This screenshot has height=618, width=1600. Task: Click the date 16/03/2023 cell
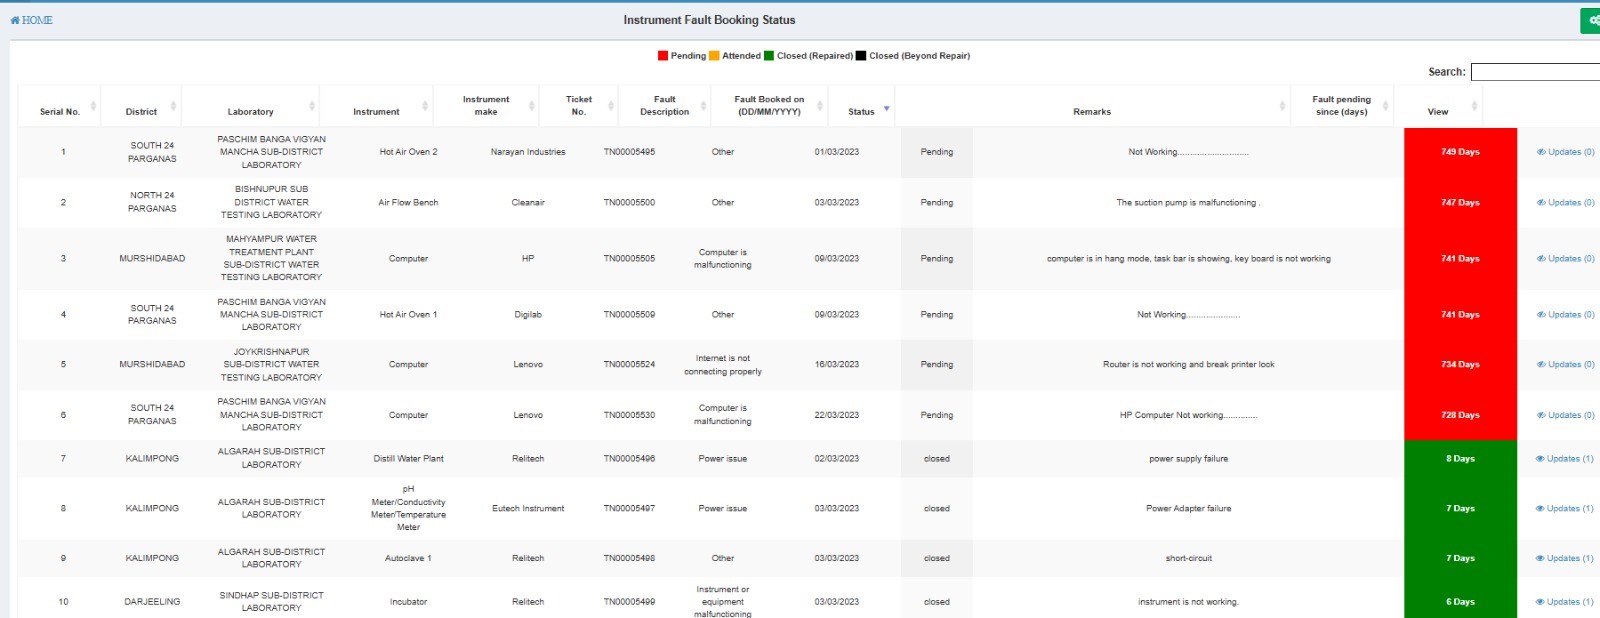[837, 364]
